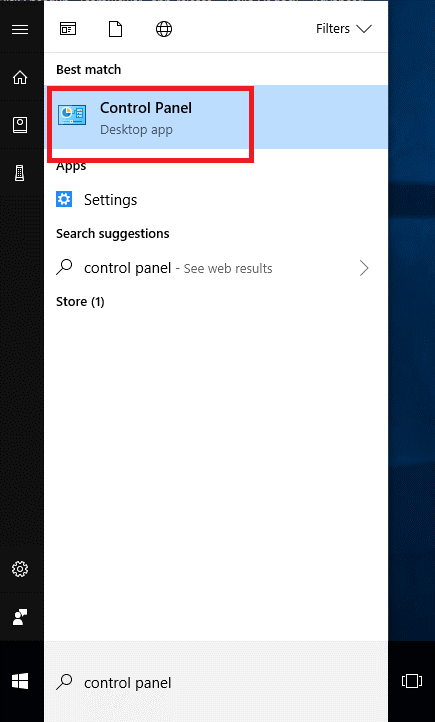Expand the Filters dropdown

tap(343, 29)
